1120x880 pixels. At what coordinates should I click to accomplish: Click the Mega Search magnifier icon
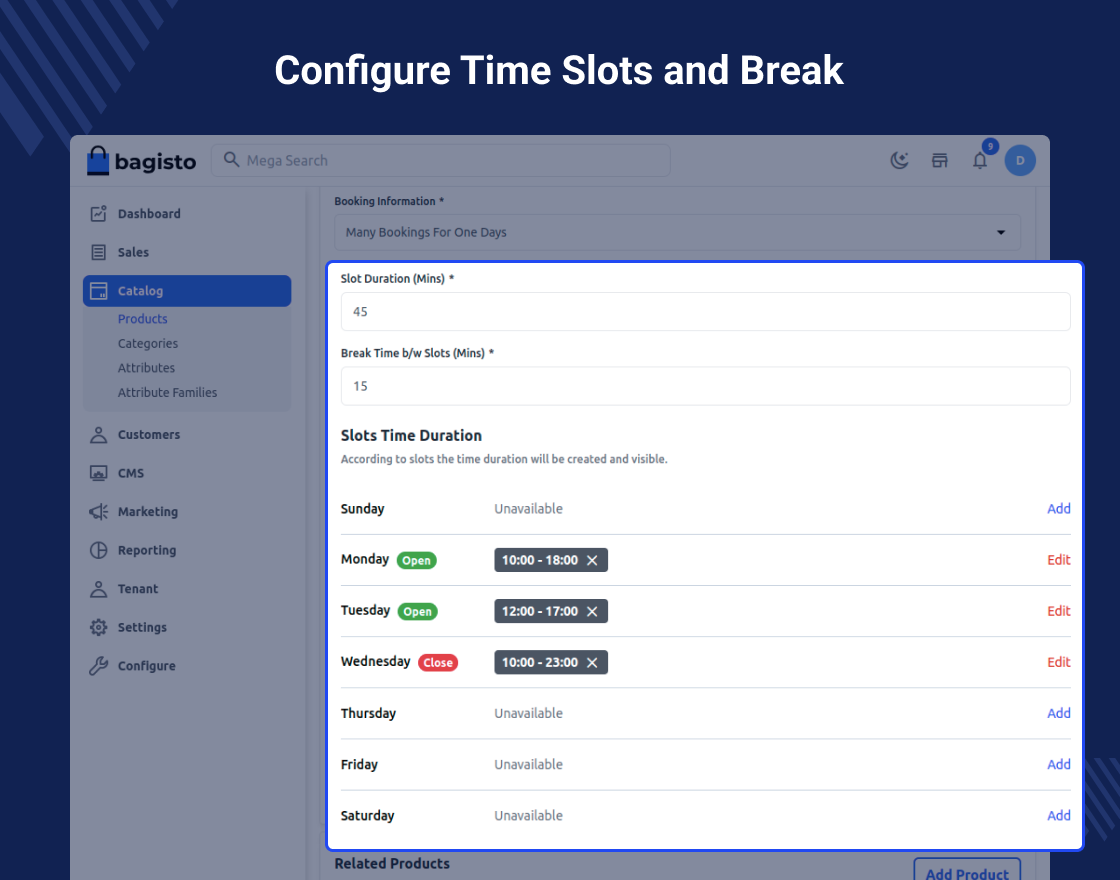pos(231,159)
